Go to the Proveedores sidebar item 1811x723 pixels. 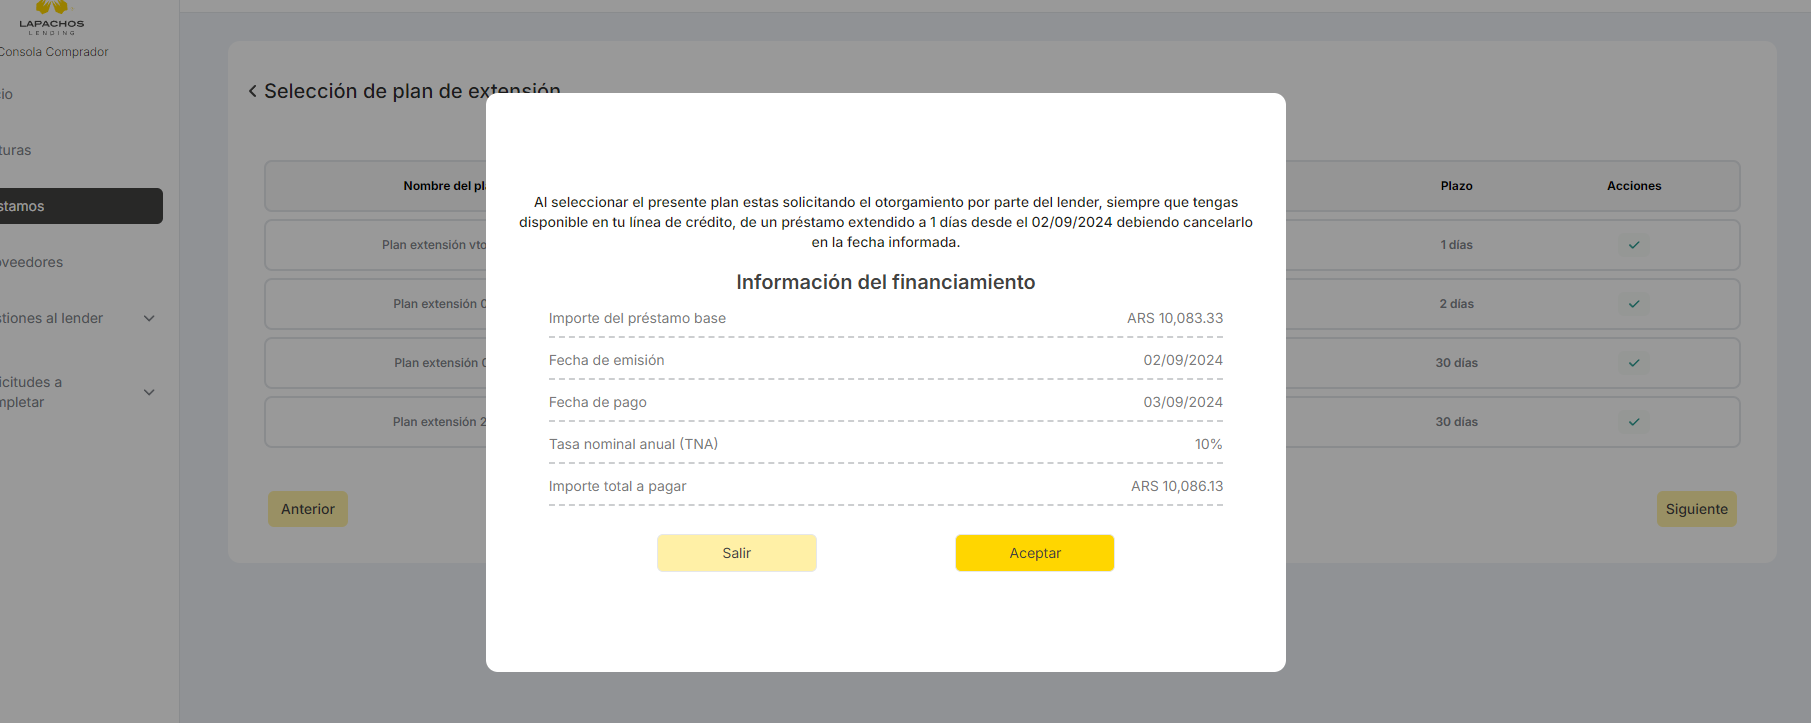(32, 262)
